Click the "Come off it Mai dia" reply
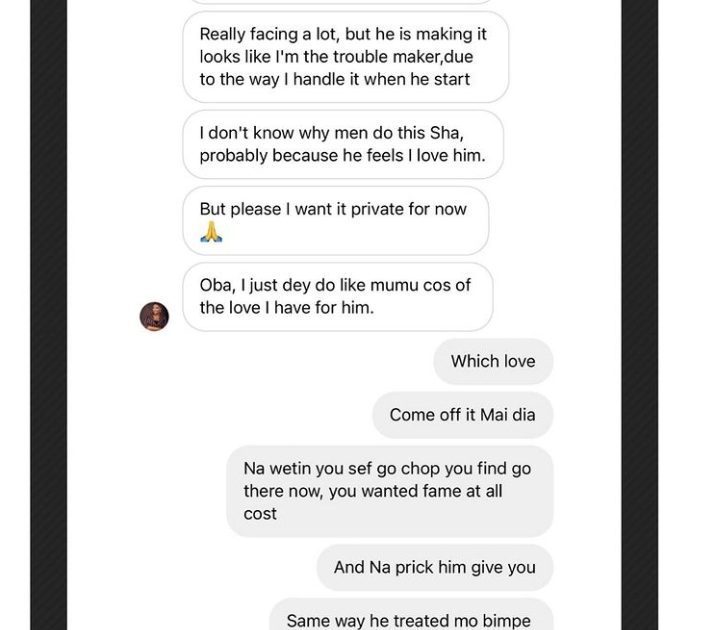 click(x=462, y=414)
